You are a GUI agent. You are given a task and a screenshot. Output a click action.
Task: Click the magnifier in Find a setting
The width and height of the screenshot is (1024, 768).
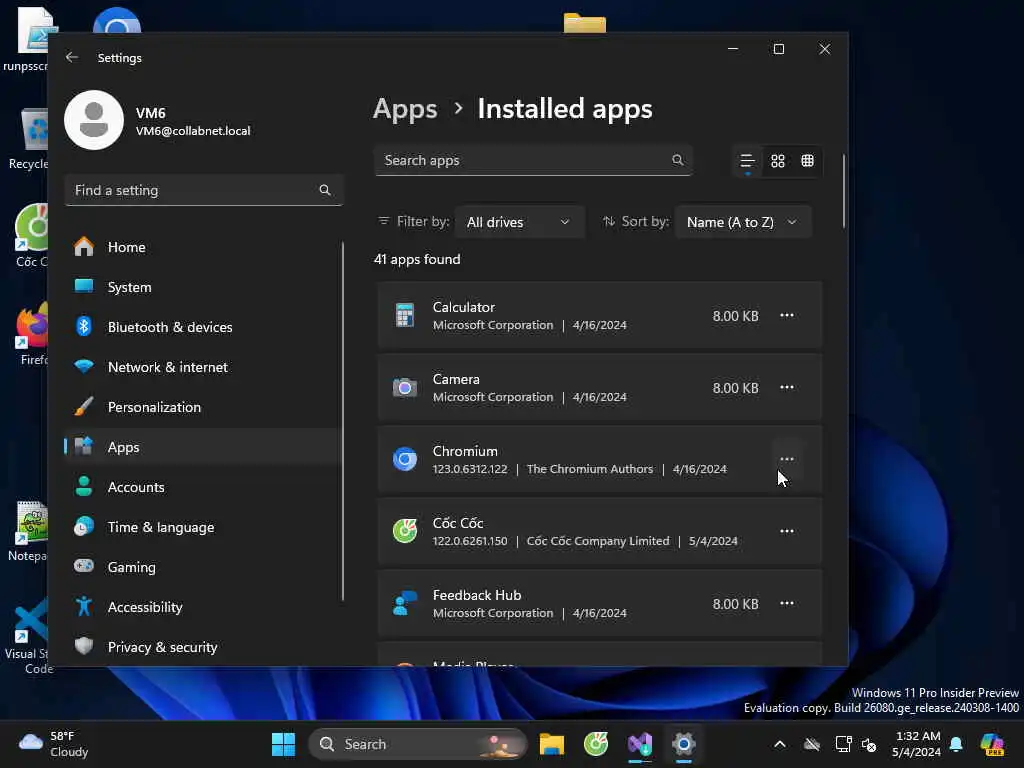[x=325, y=190]
